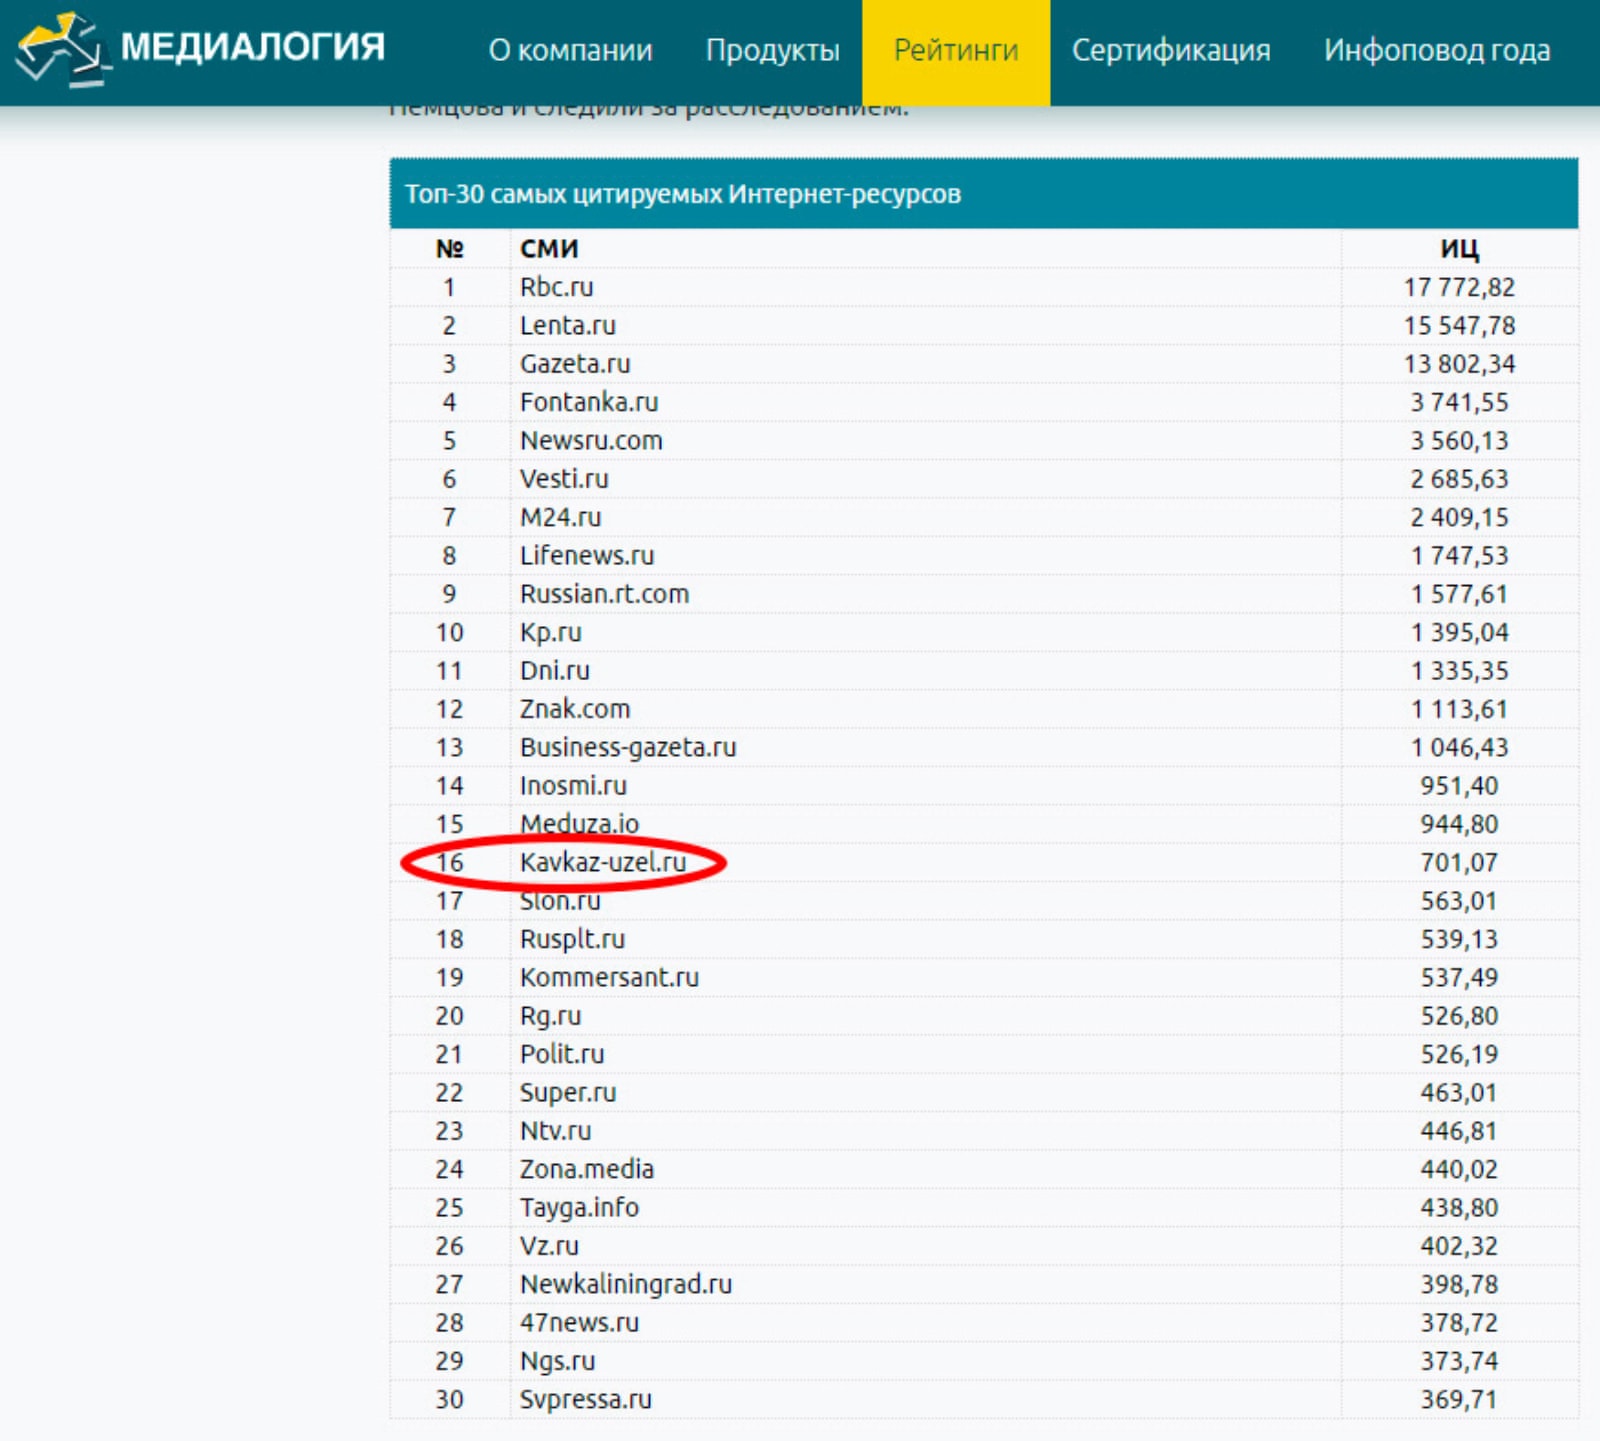This screenshot has height=1441, width=1600.
Task: Click the Medialogia logo icon
Action: point(60,48)
